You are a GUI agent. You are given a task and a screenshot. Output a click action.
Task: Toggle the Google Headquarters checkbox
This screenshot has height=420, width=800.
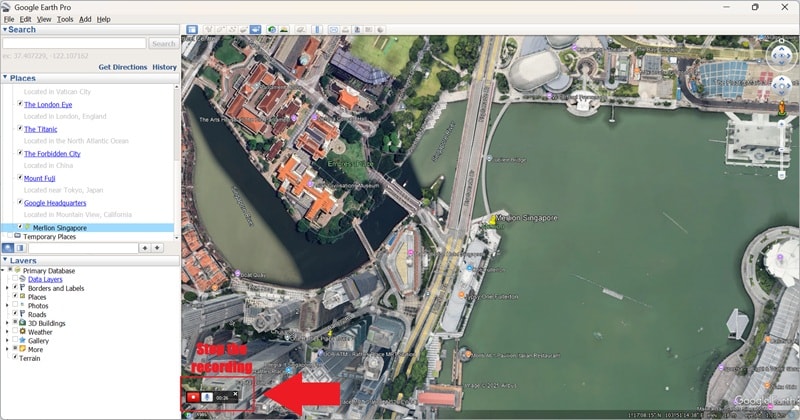(x=20, y=202)
